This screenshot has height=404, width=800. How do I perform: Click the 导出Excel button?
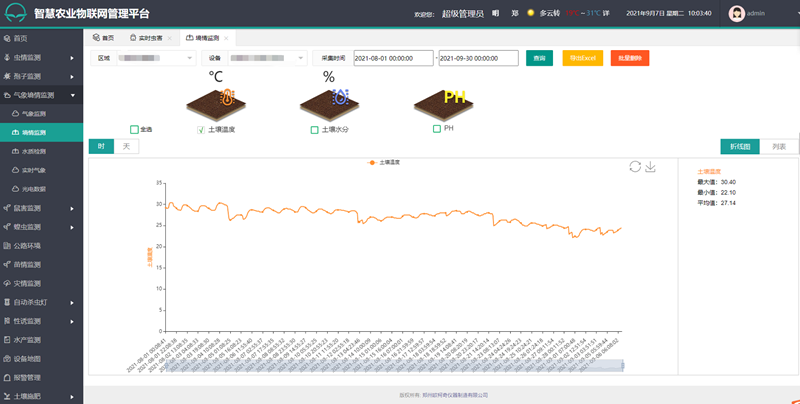583,58
